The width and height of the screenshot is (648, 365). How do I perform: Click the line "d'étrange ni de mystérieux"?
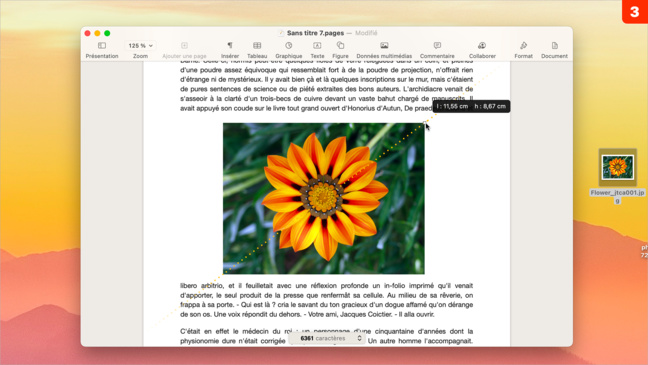(326, 79)
